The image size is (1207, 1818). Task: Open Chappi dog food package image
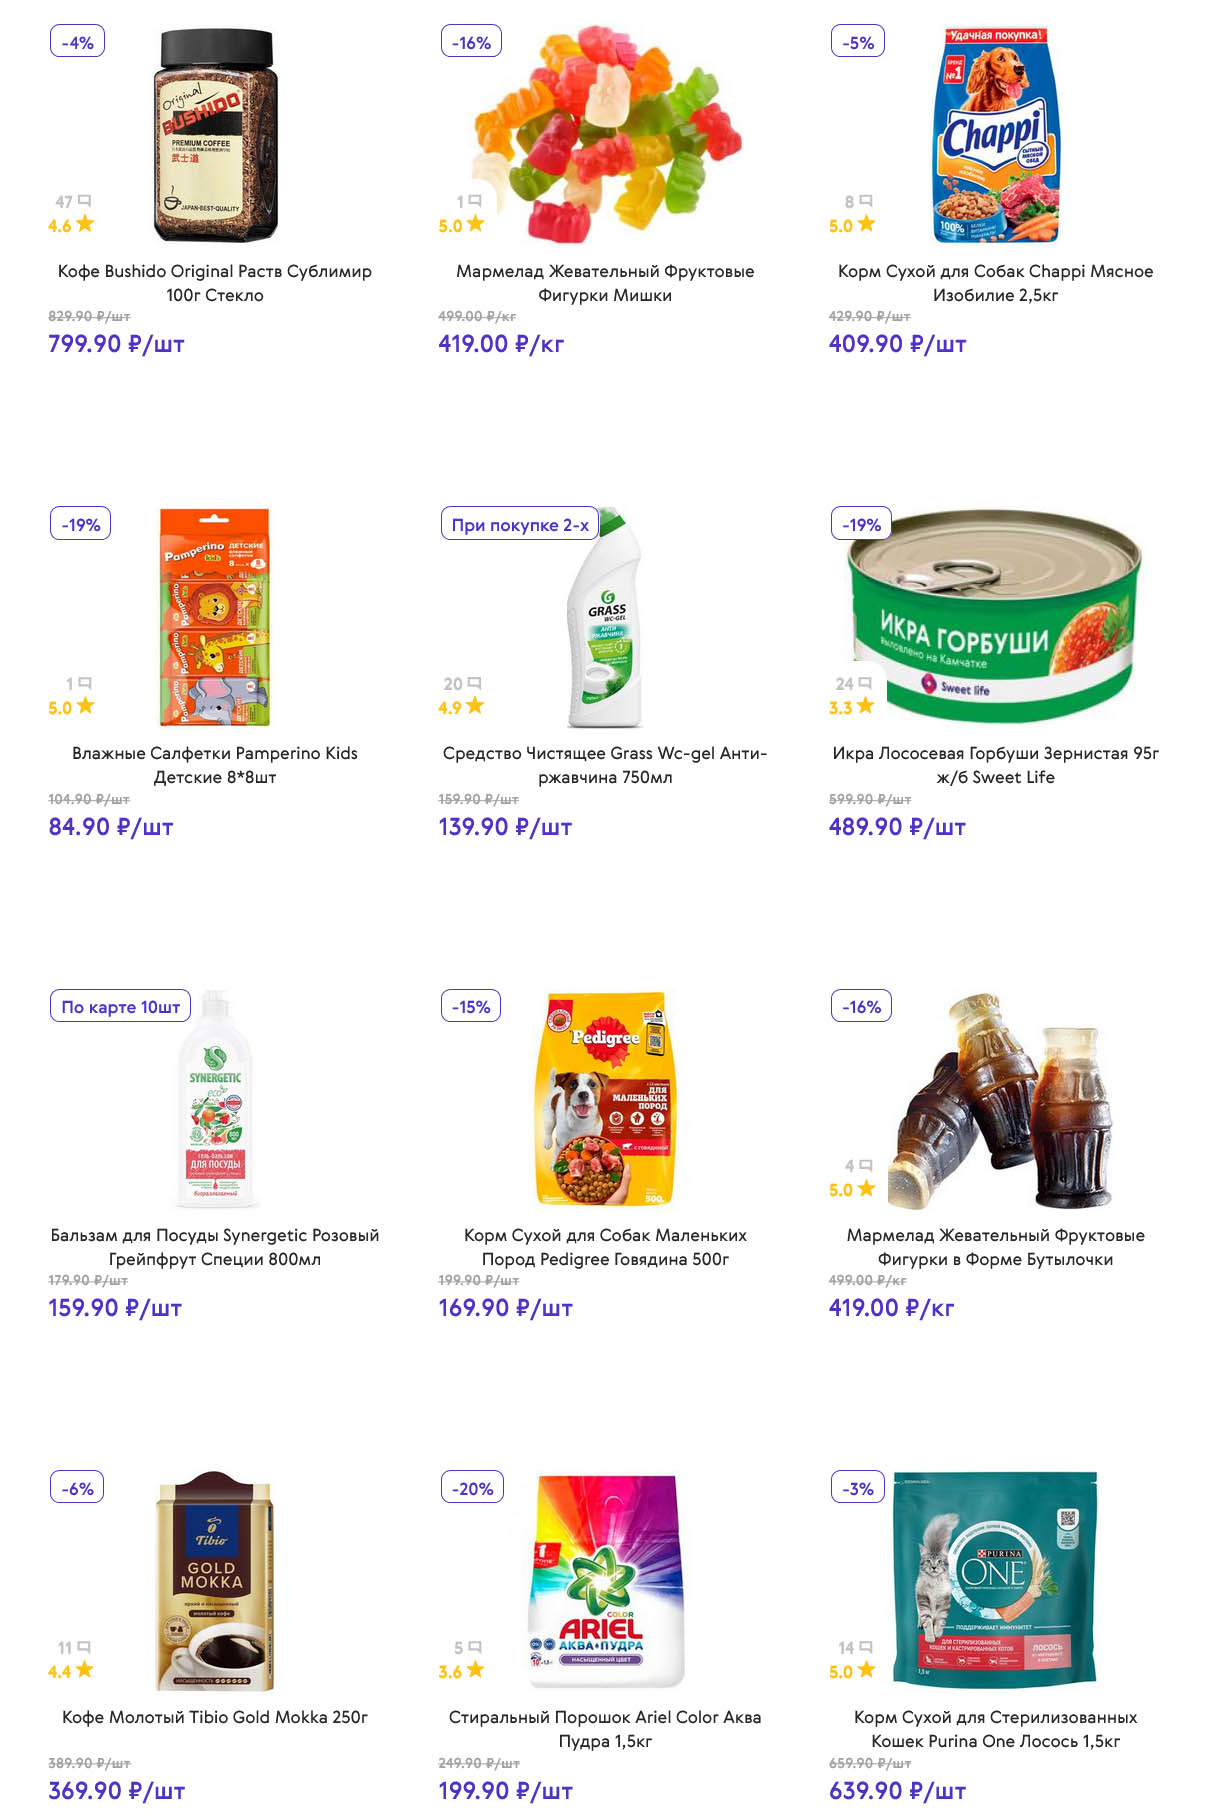coord(996,135)
